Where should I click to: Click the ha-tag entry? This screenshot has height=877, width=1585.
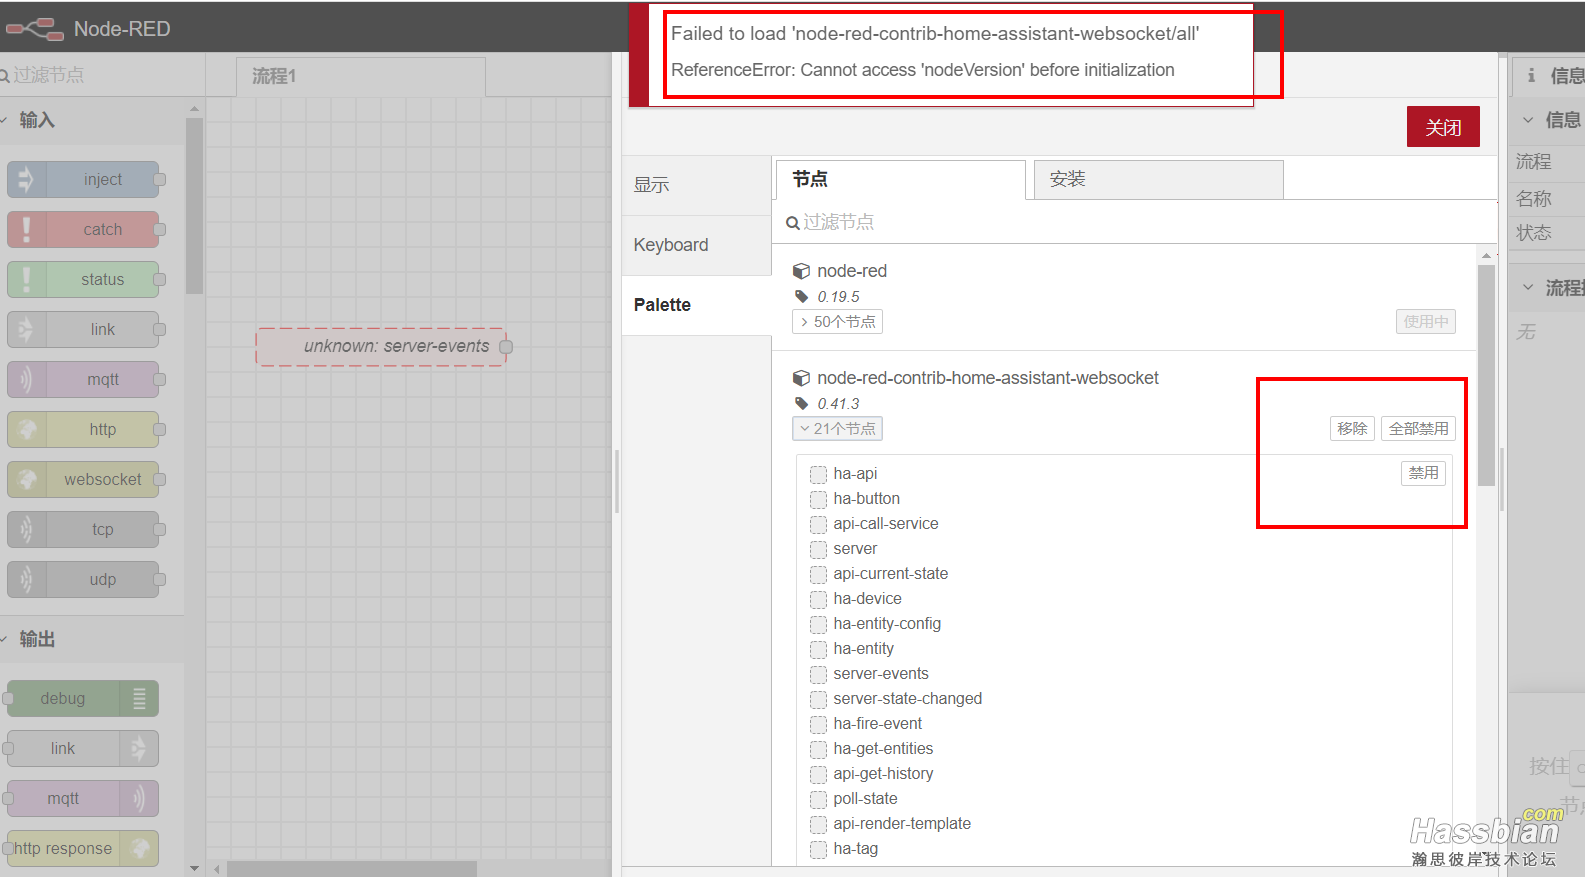click(855, 849)
